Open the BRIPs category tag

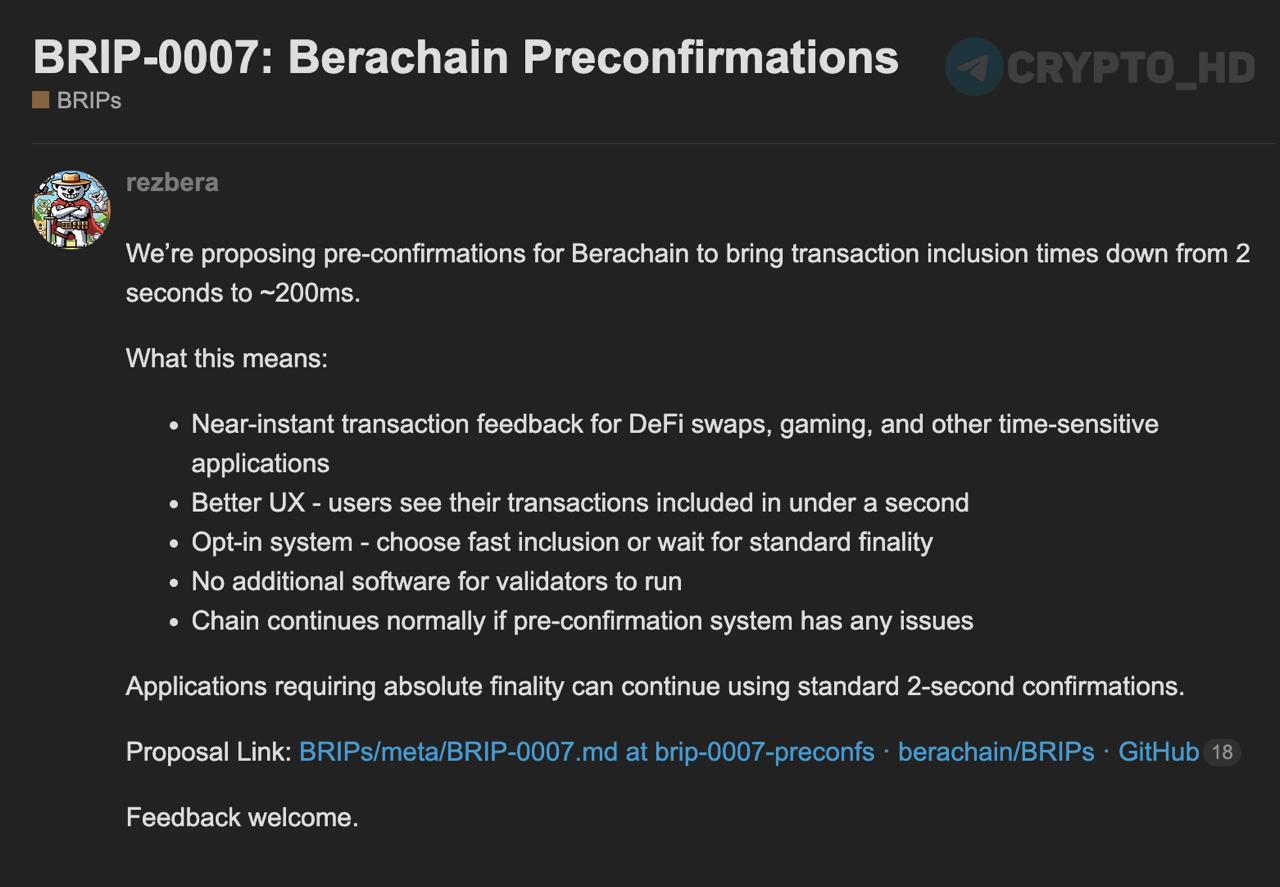tap(89, 100)
